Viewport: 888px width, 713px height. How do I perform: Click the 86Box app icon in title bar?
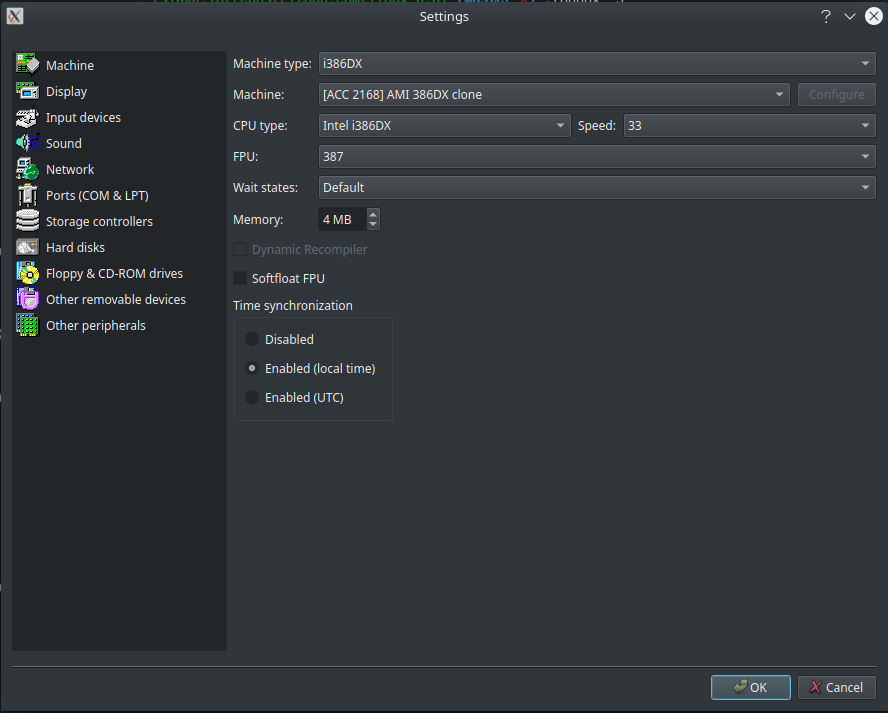pos(15,16)
